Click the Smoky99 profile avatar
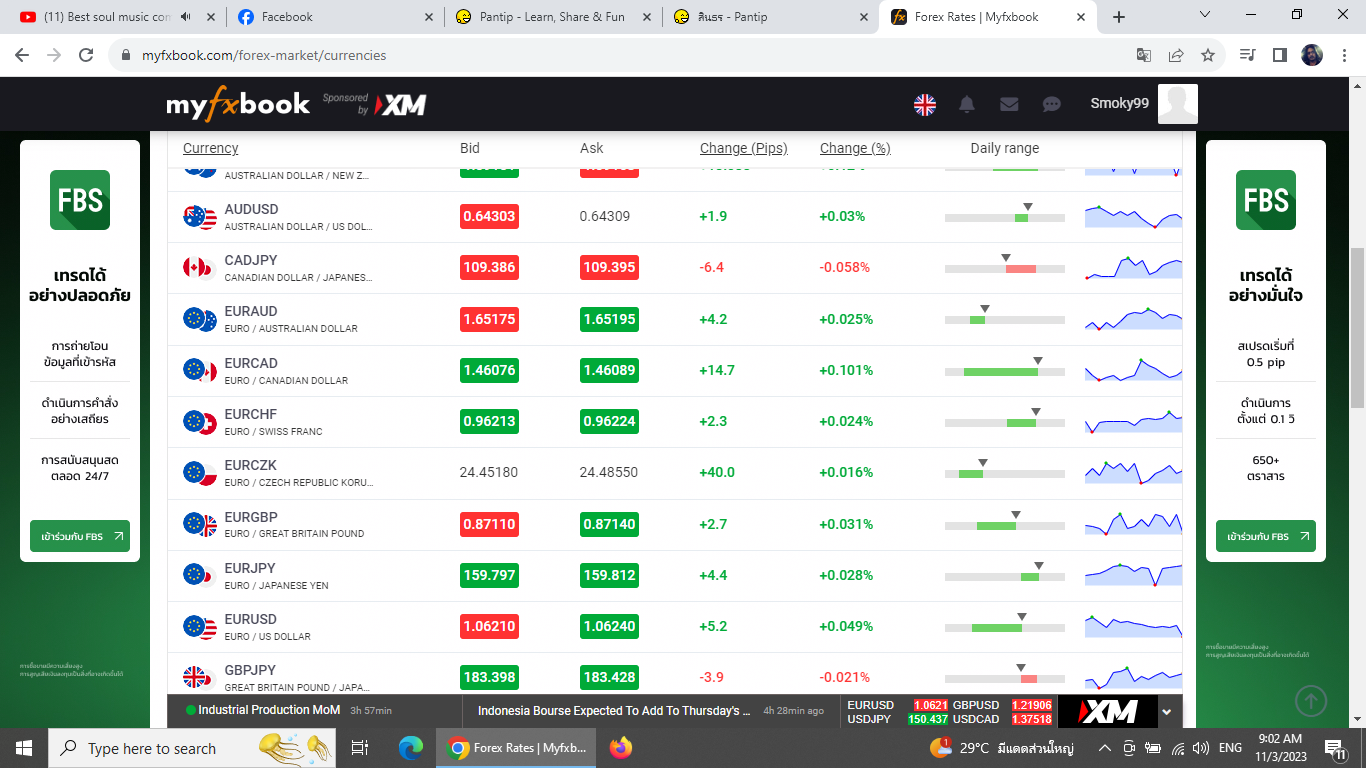1366x768 pixels. (x=1177, y=104)
